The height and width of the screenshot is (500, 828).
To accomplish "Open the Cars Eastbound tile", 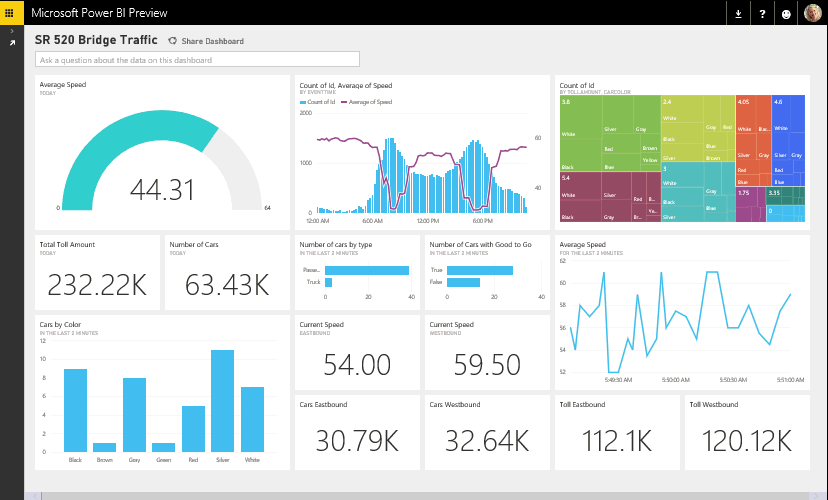I will pyautogui.click(x=357, y=432).
